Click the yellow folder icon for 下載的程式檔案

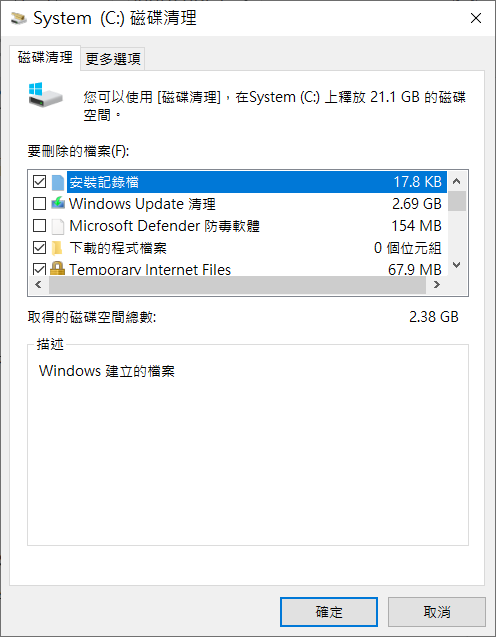[57, 248]
